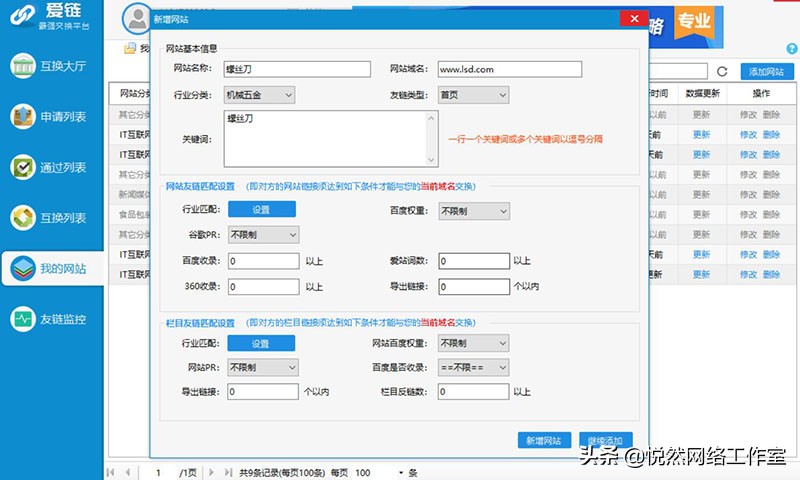Click 更新 in the 食品包 row

point(701,214)
